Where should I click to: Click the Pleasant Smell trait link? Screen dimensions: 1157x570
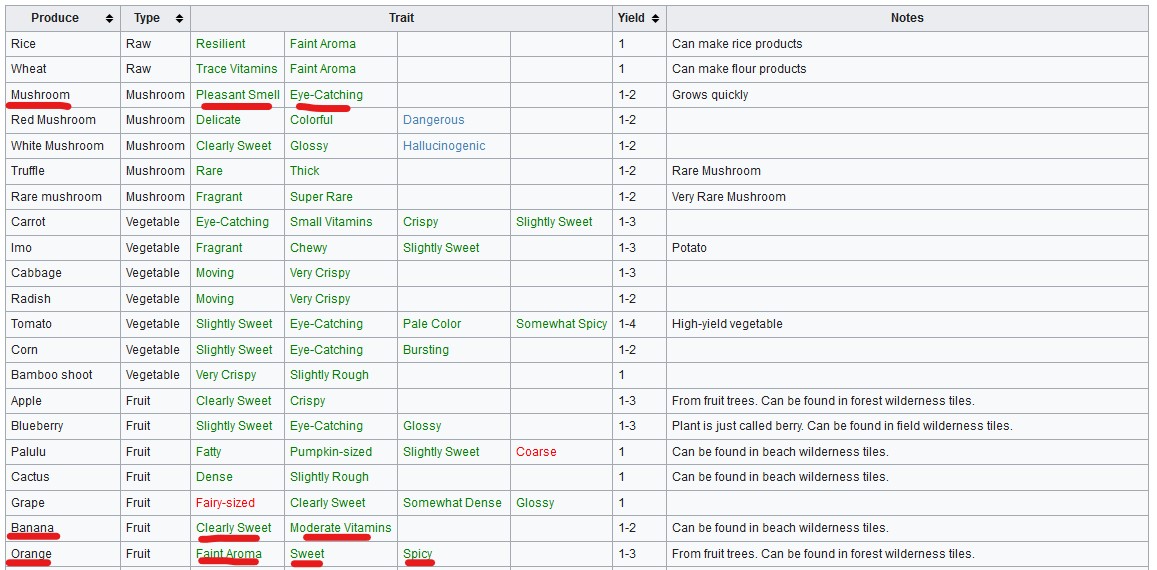click(237, 95)
